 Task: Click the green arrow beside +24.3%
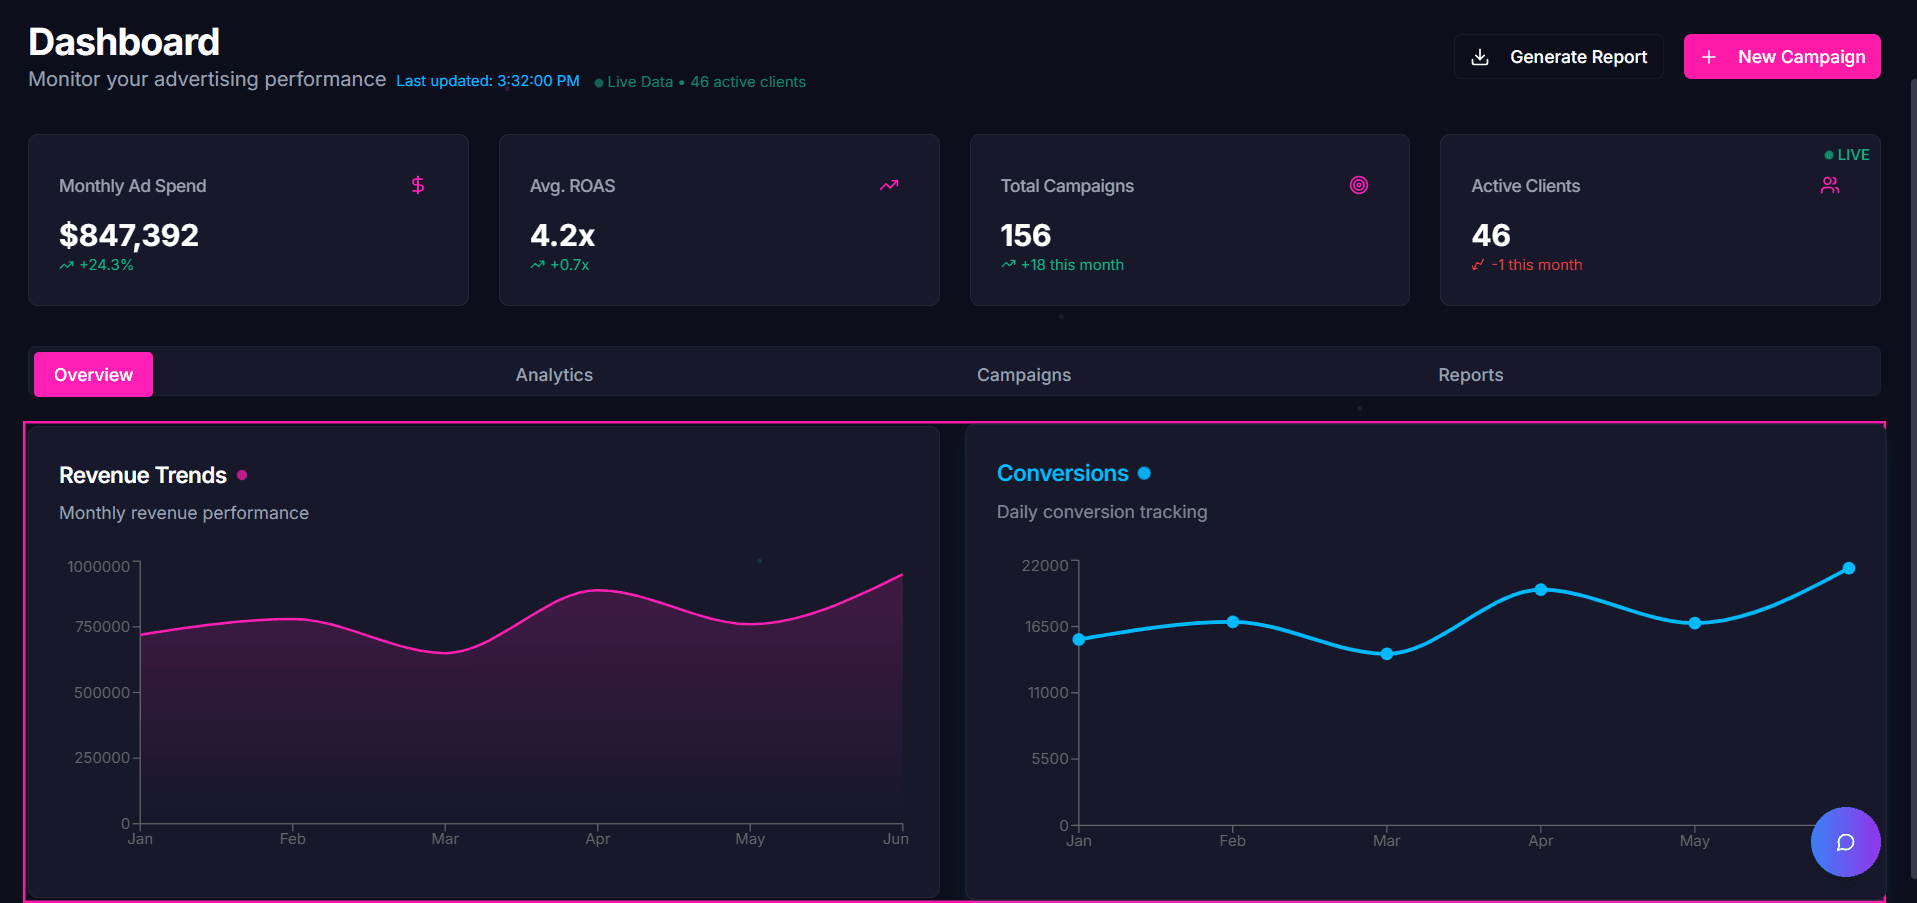pyautogui.click(x=66, y=264)
